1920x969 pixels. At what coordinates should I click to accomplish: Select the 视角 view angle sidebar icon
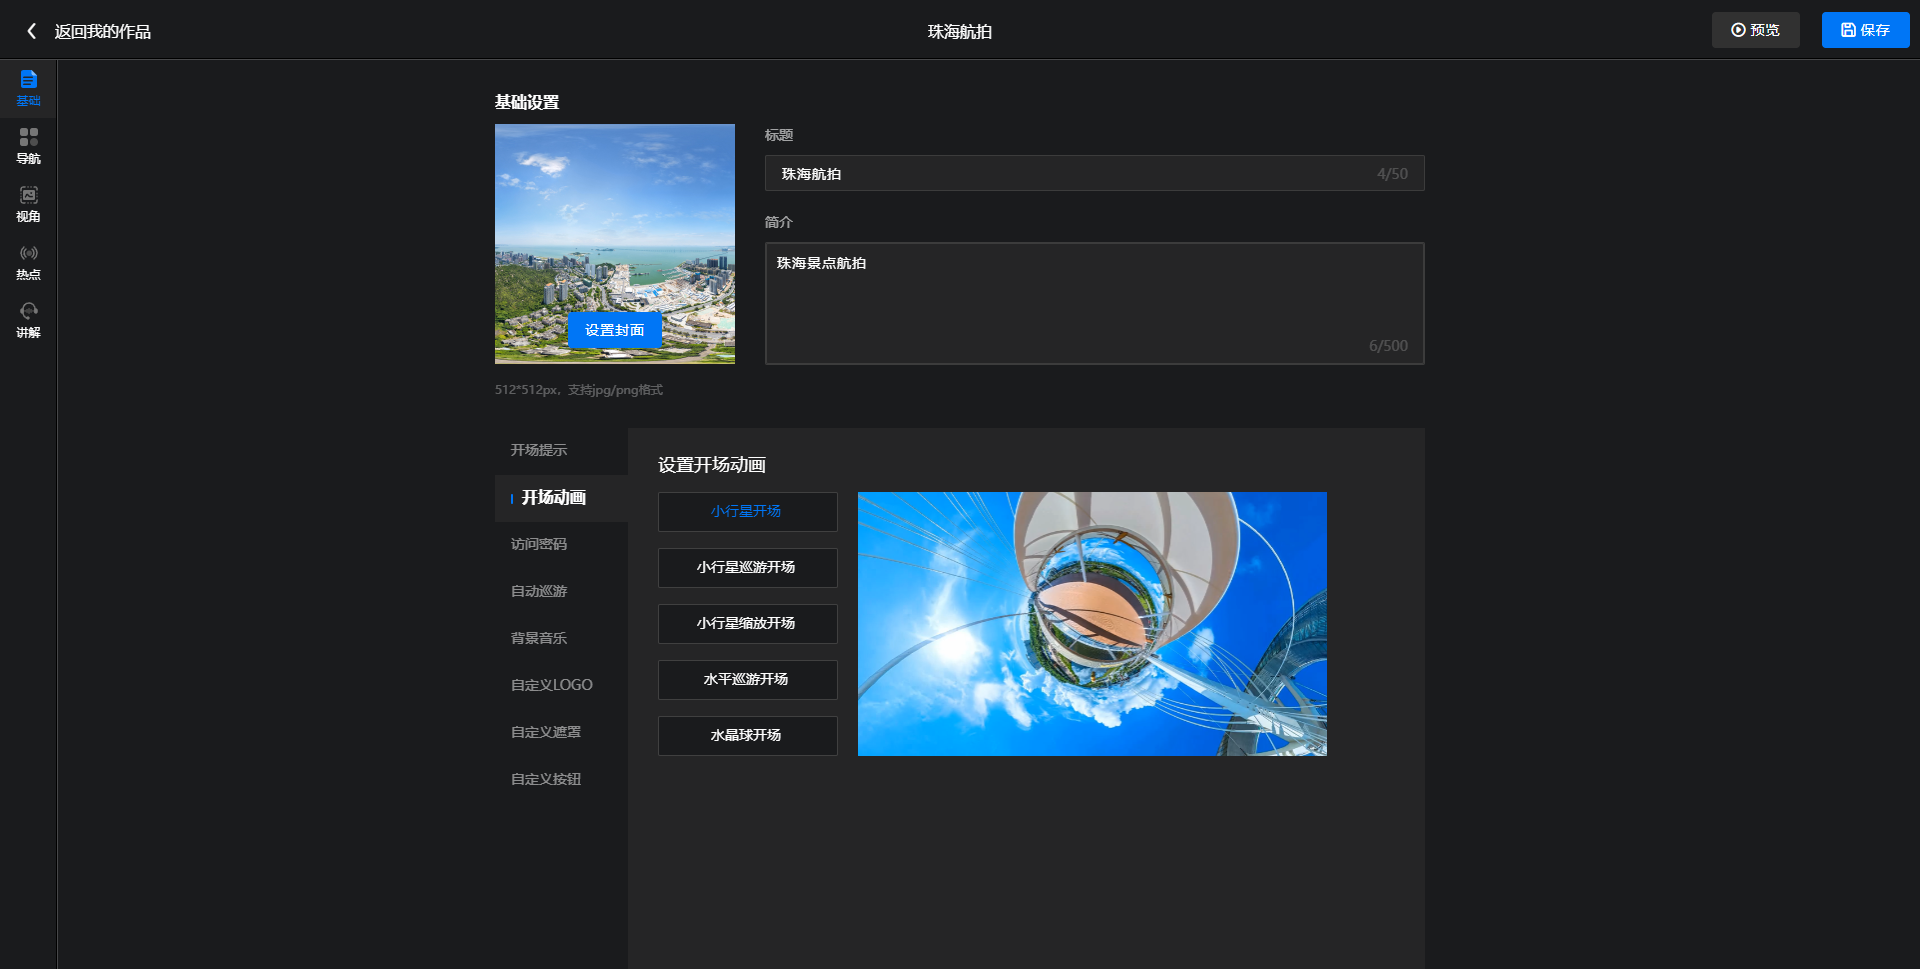(28, 204)
